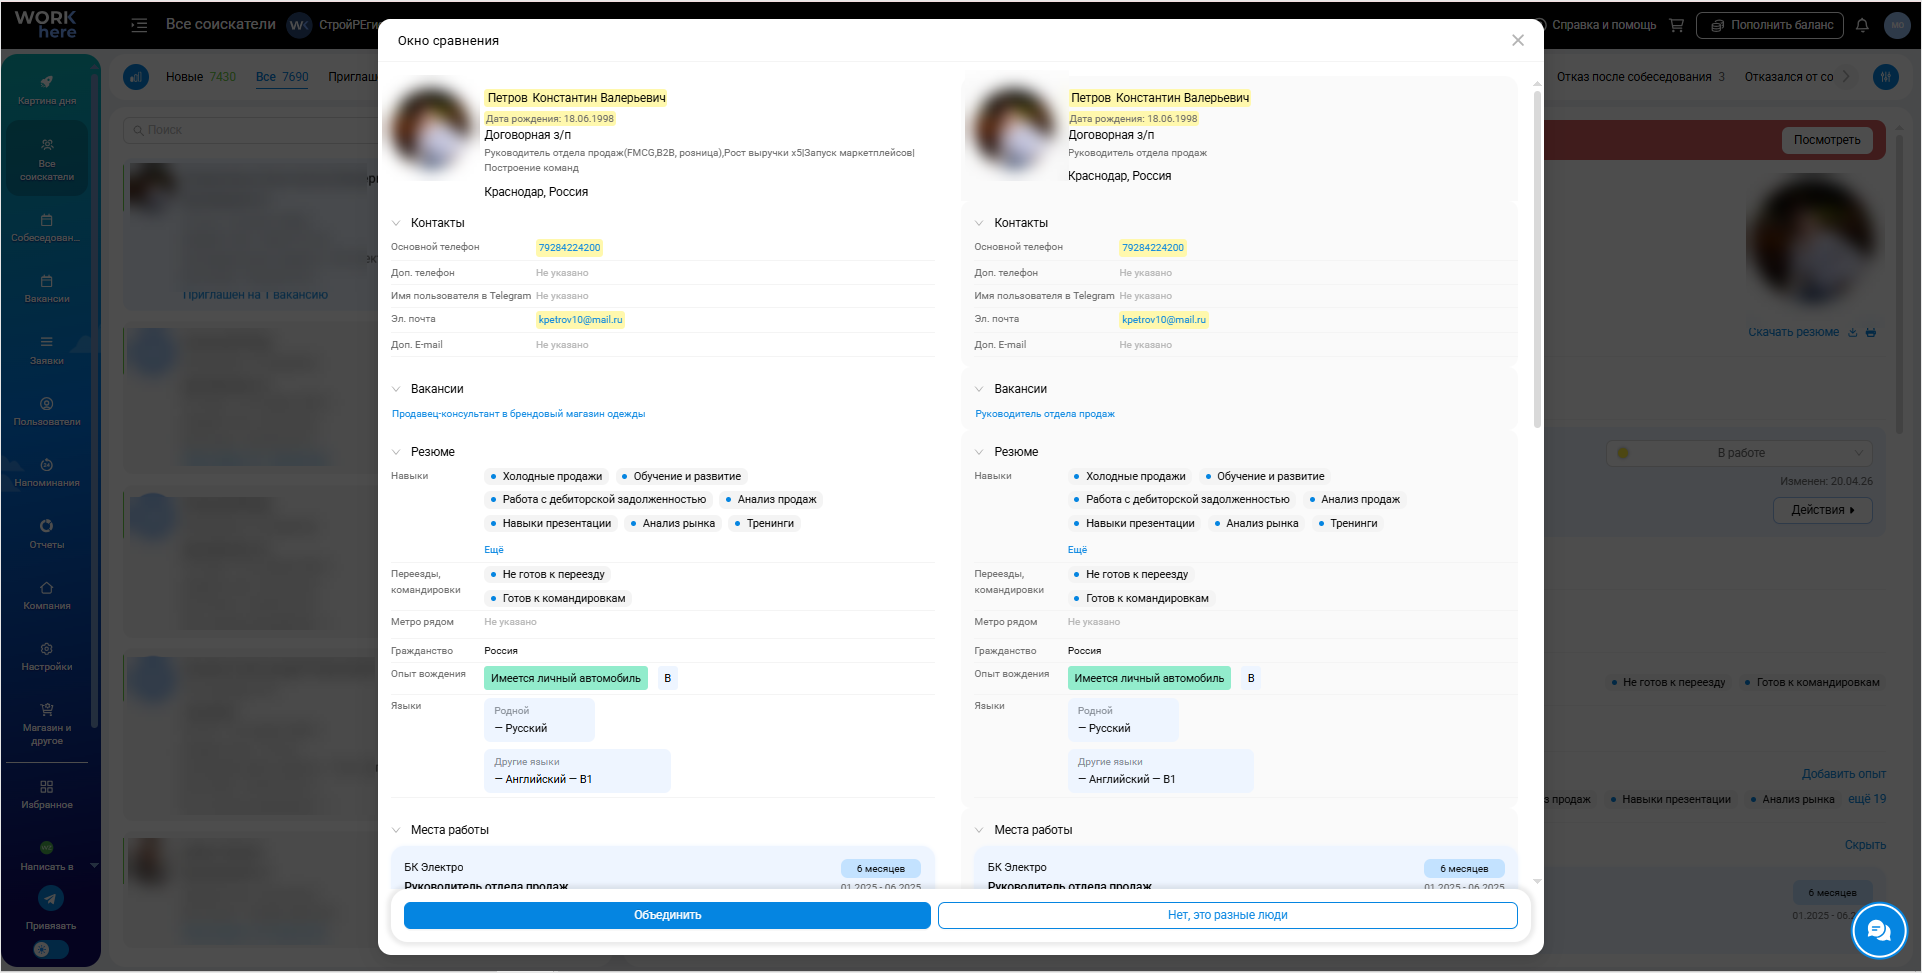This screenshot has height=973, width=1922.
Task: Open Заявки list icon in sidebar
Action: click(x=47, y=342)
